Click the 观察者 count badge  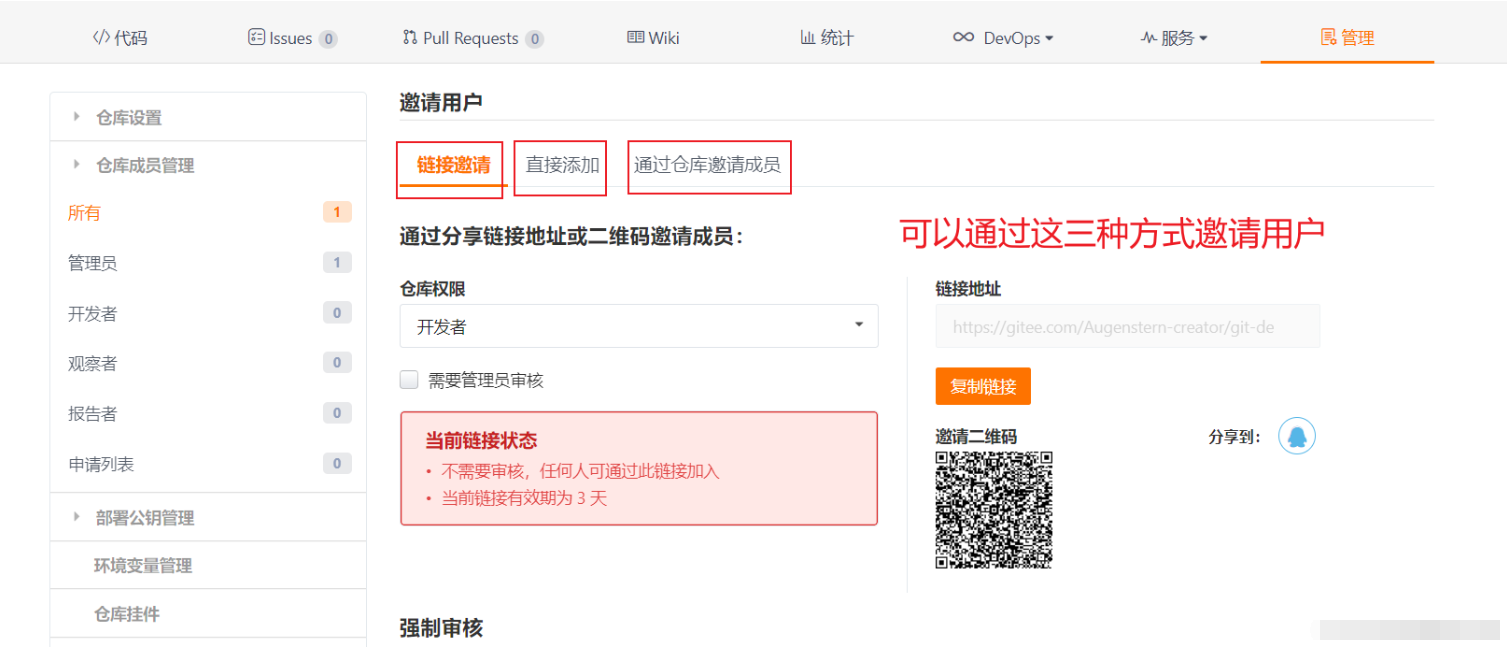pos(337,362)
